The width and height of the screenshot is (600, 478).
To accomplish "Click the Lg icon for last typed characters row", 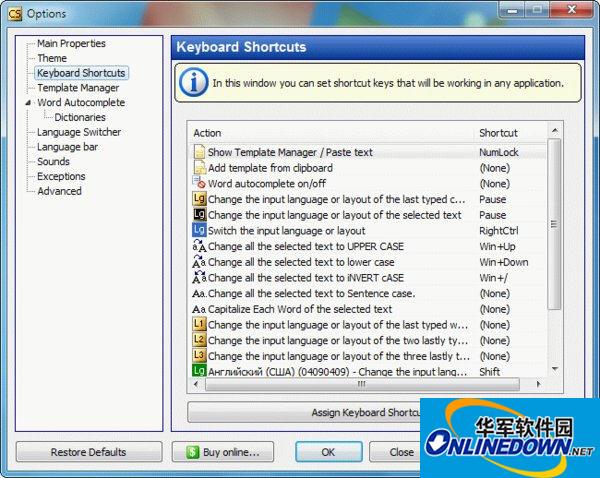I will click(199, 199).
